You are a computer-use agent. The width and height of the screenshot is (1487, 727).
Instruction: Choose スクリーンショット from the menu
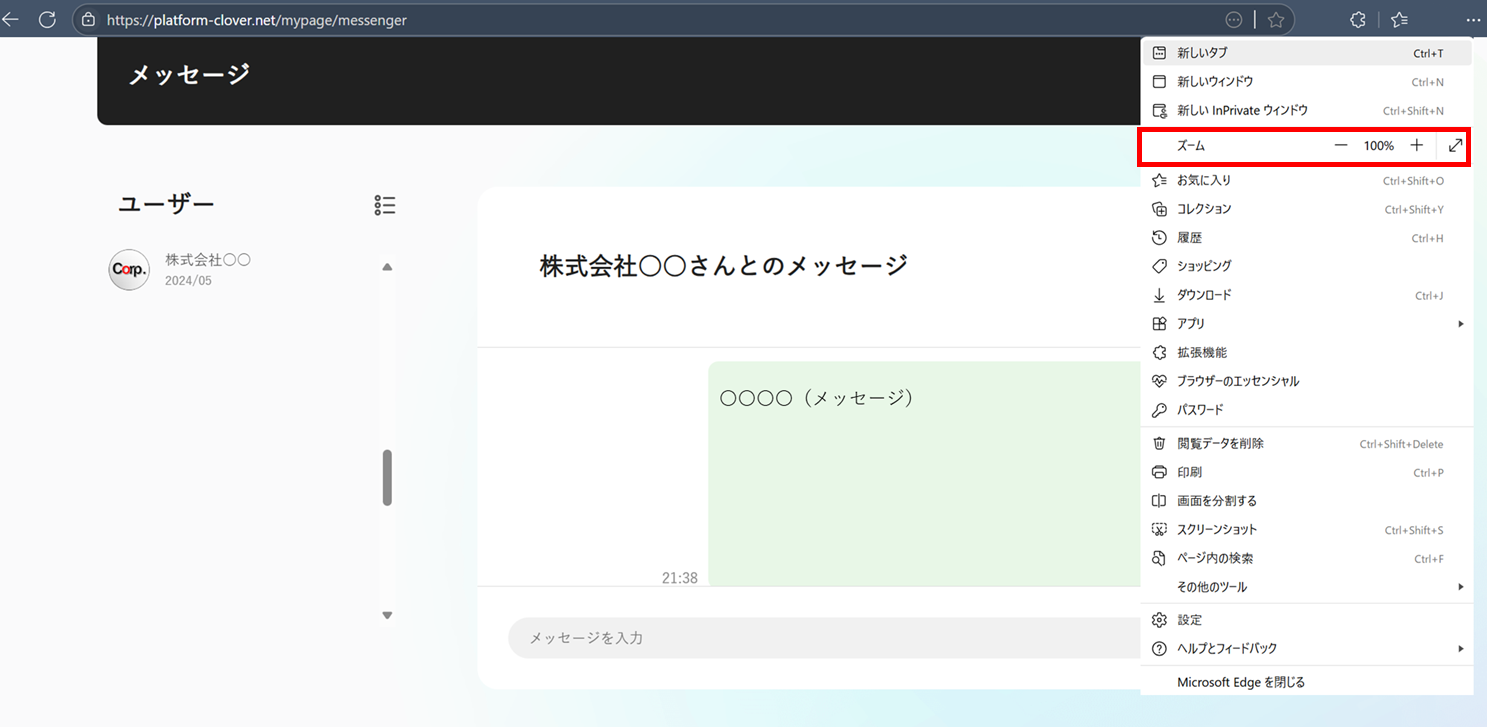click(1306, 530)
